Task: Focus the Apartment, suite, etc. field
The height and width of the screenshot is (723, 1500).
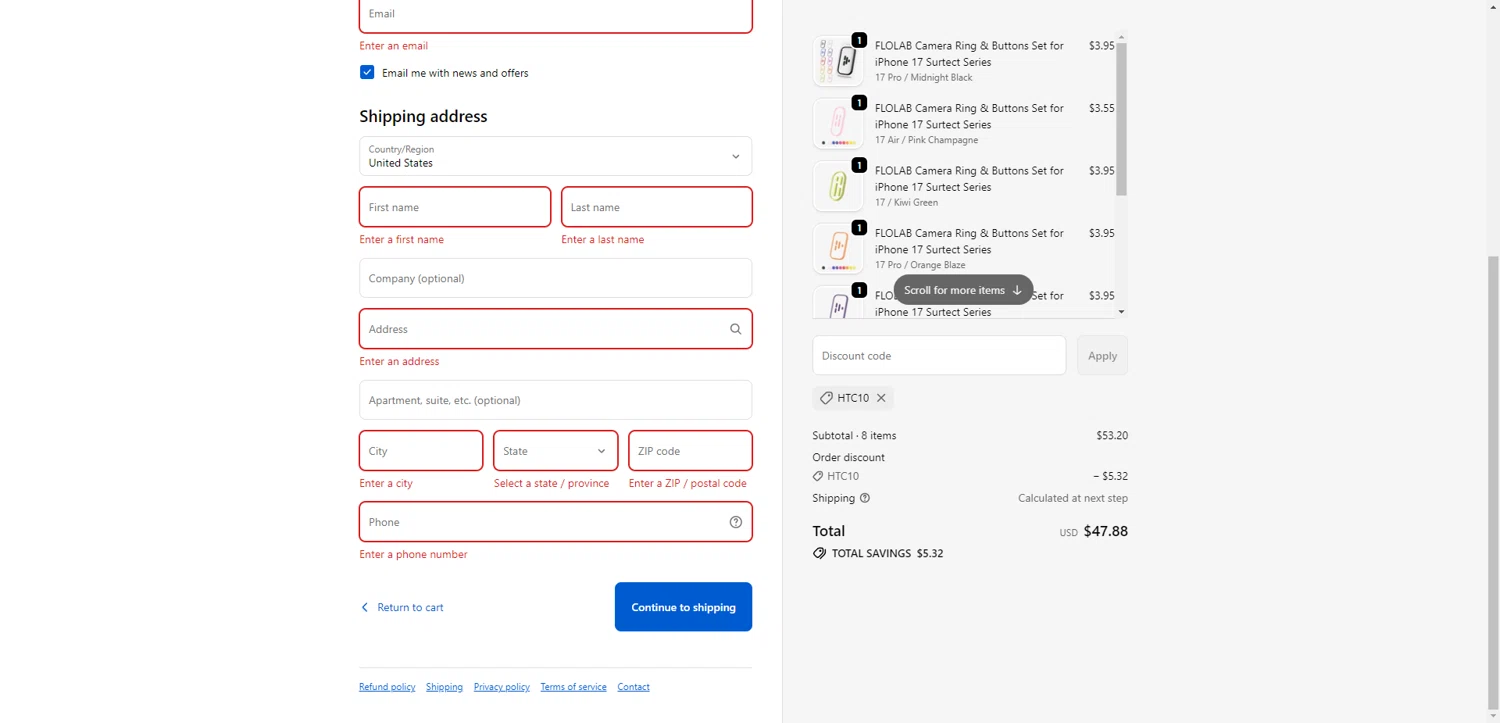Action: (556, 400)
